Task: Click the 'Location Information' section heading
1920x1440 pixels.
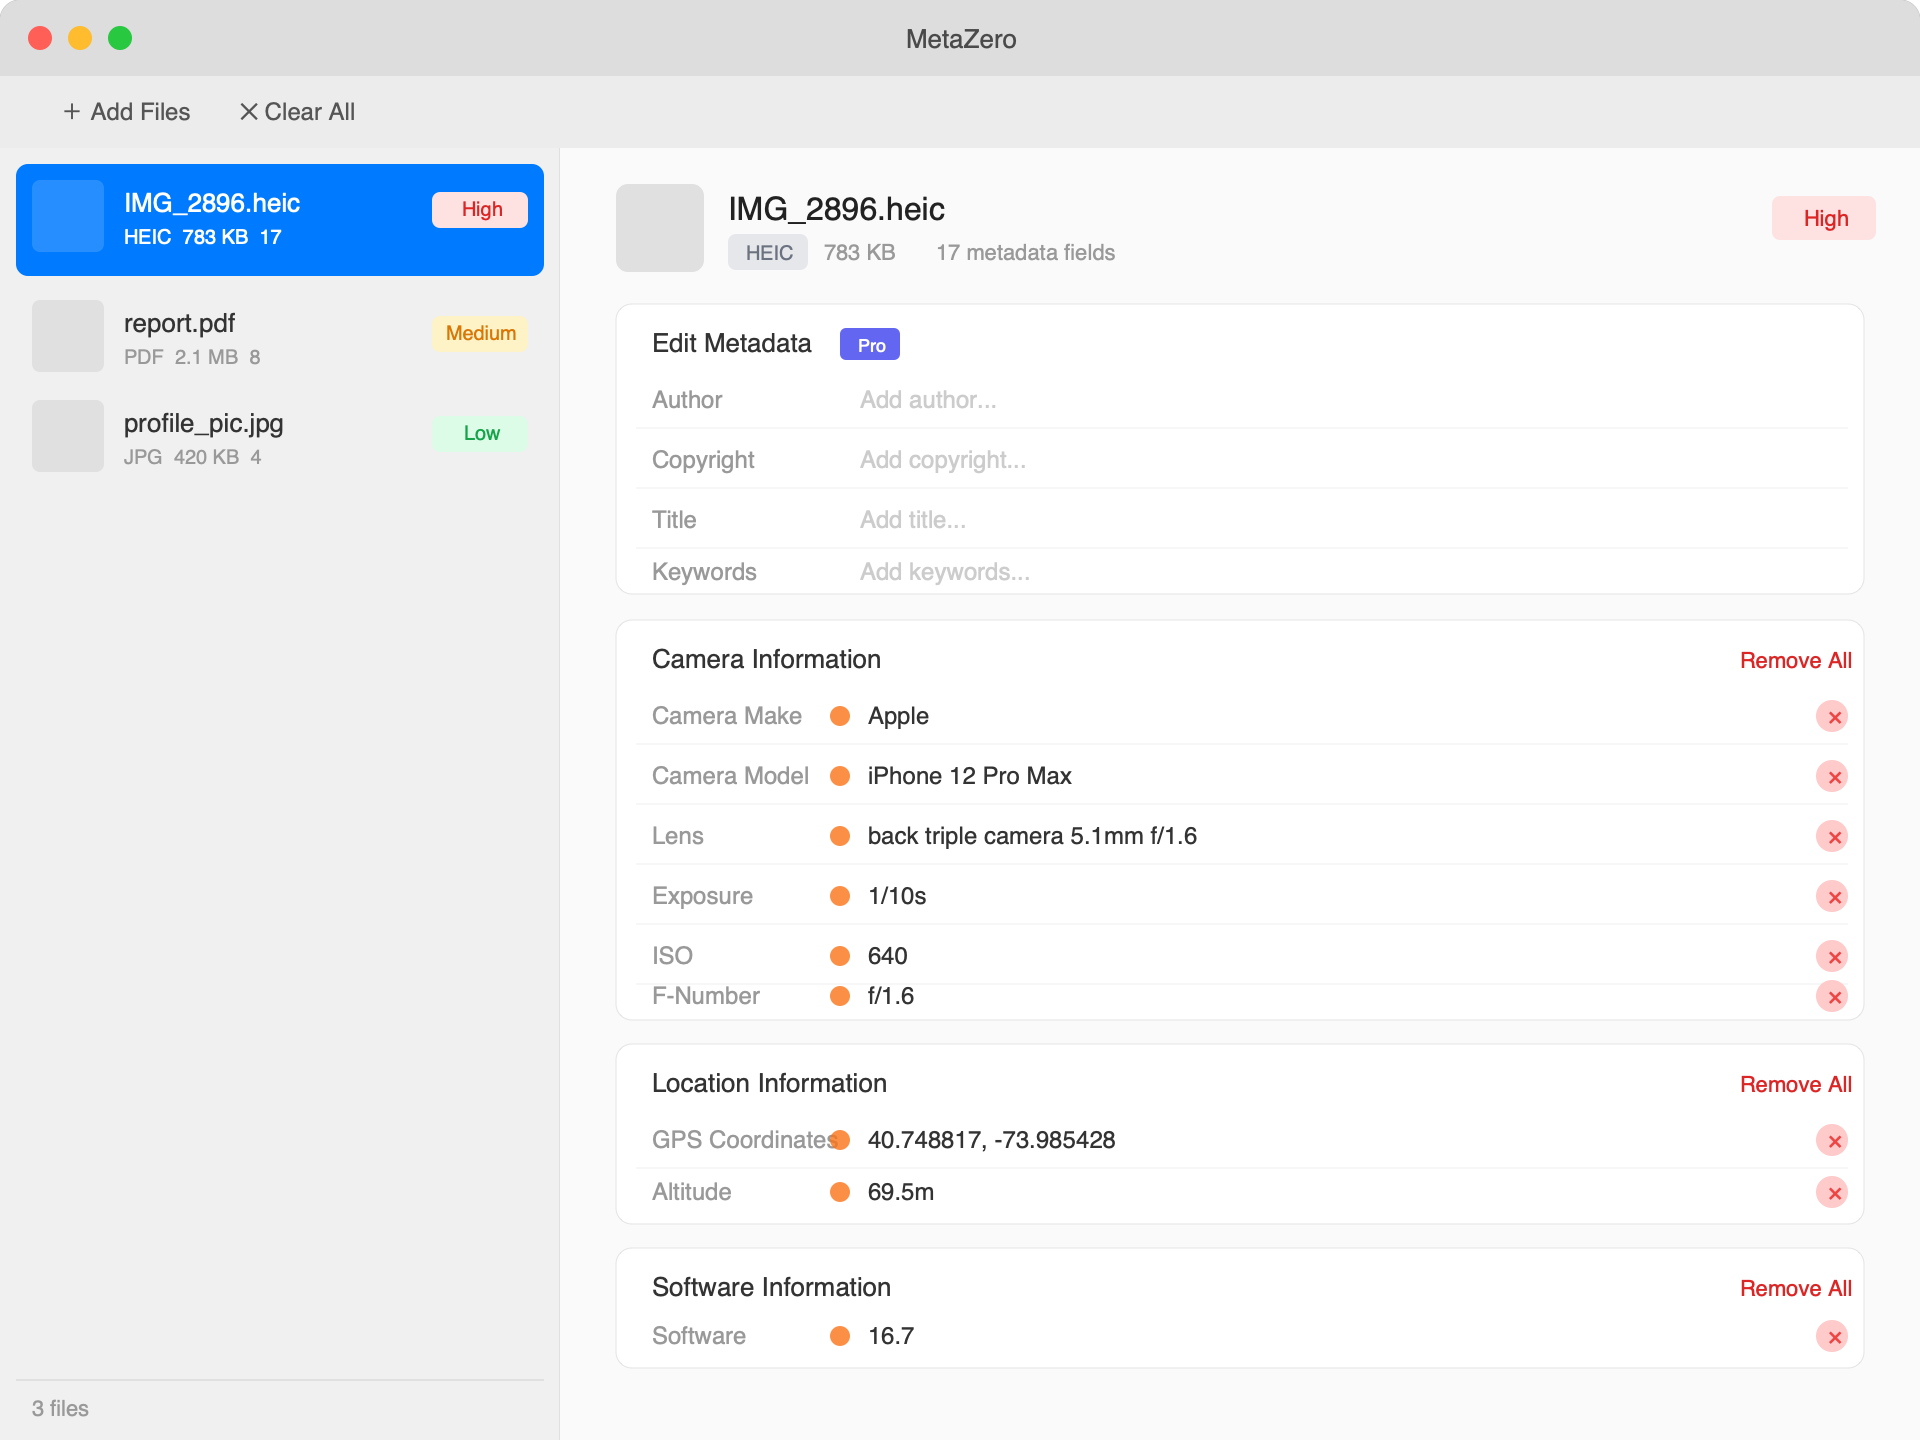Action: (x=769, y=1083)
